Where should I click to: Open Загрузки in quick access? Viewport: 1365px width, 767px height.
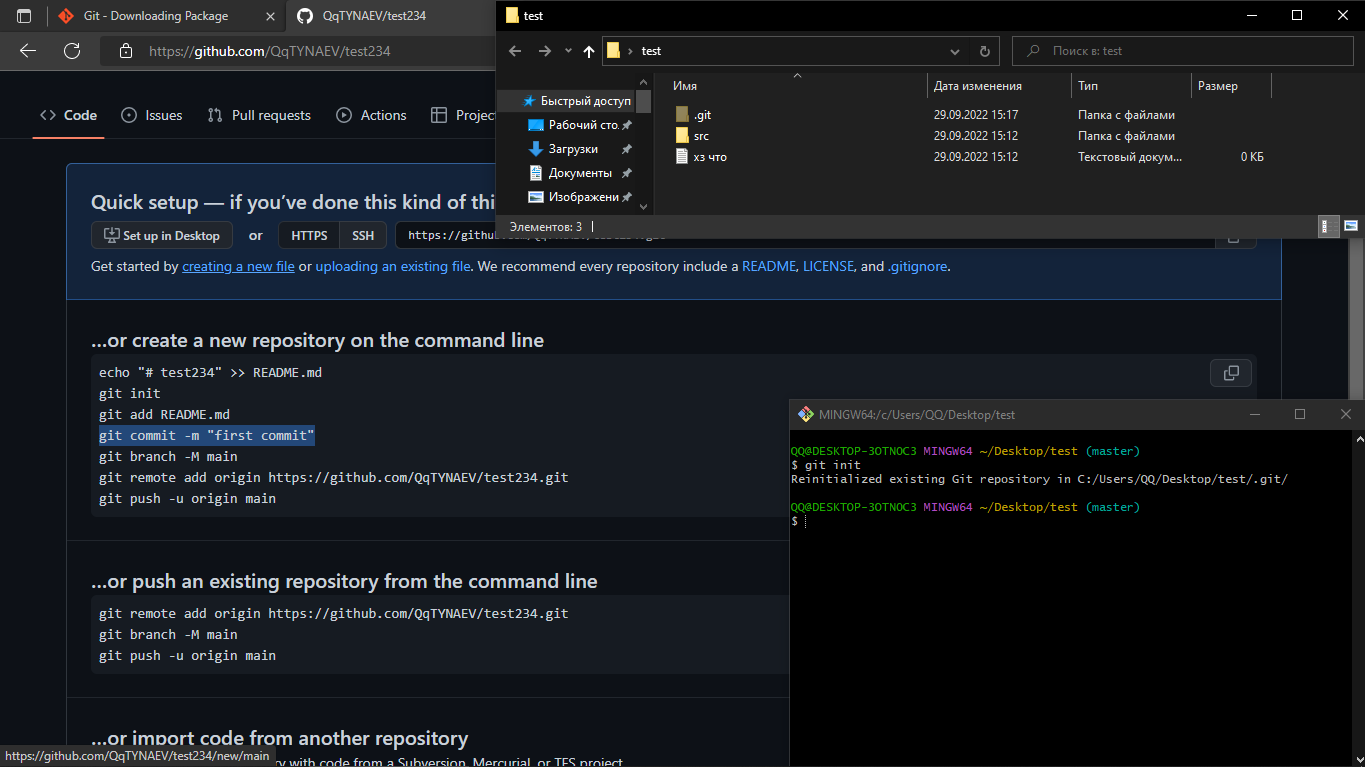(573, 149)
